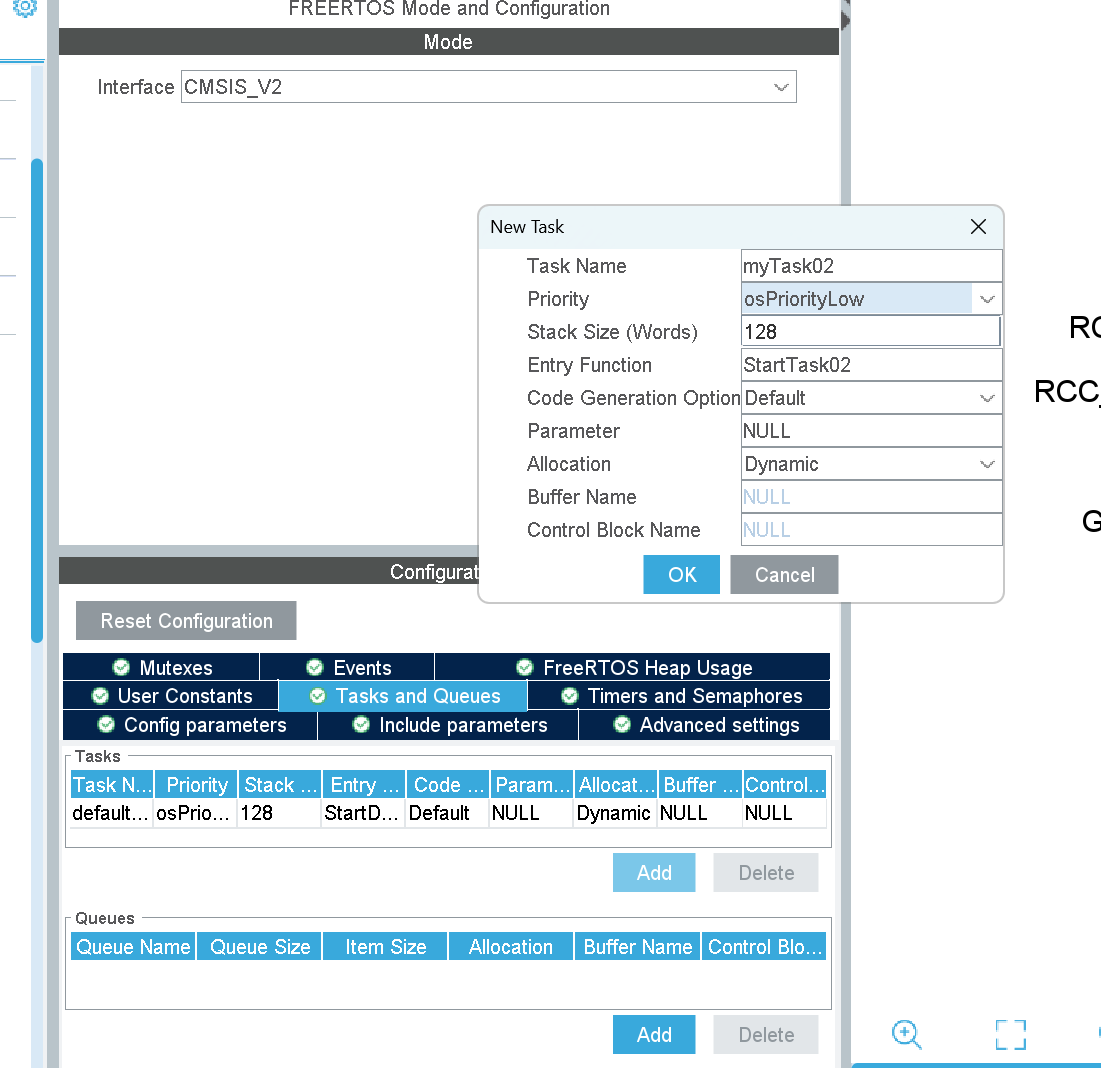Open the Include parameters tab
The height and width of the screenshot is (1068, 1101).
pos(448,725)
